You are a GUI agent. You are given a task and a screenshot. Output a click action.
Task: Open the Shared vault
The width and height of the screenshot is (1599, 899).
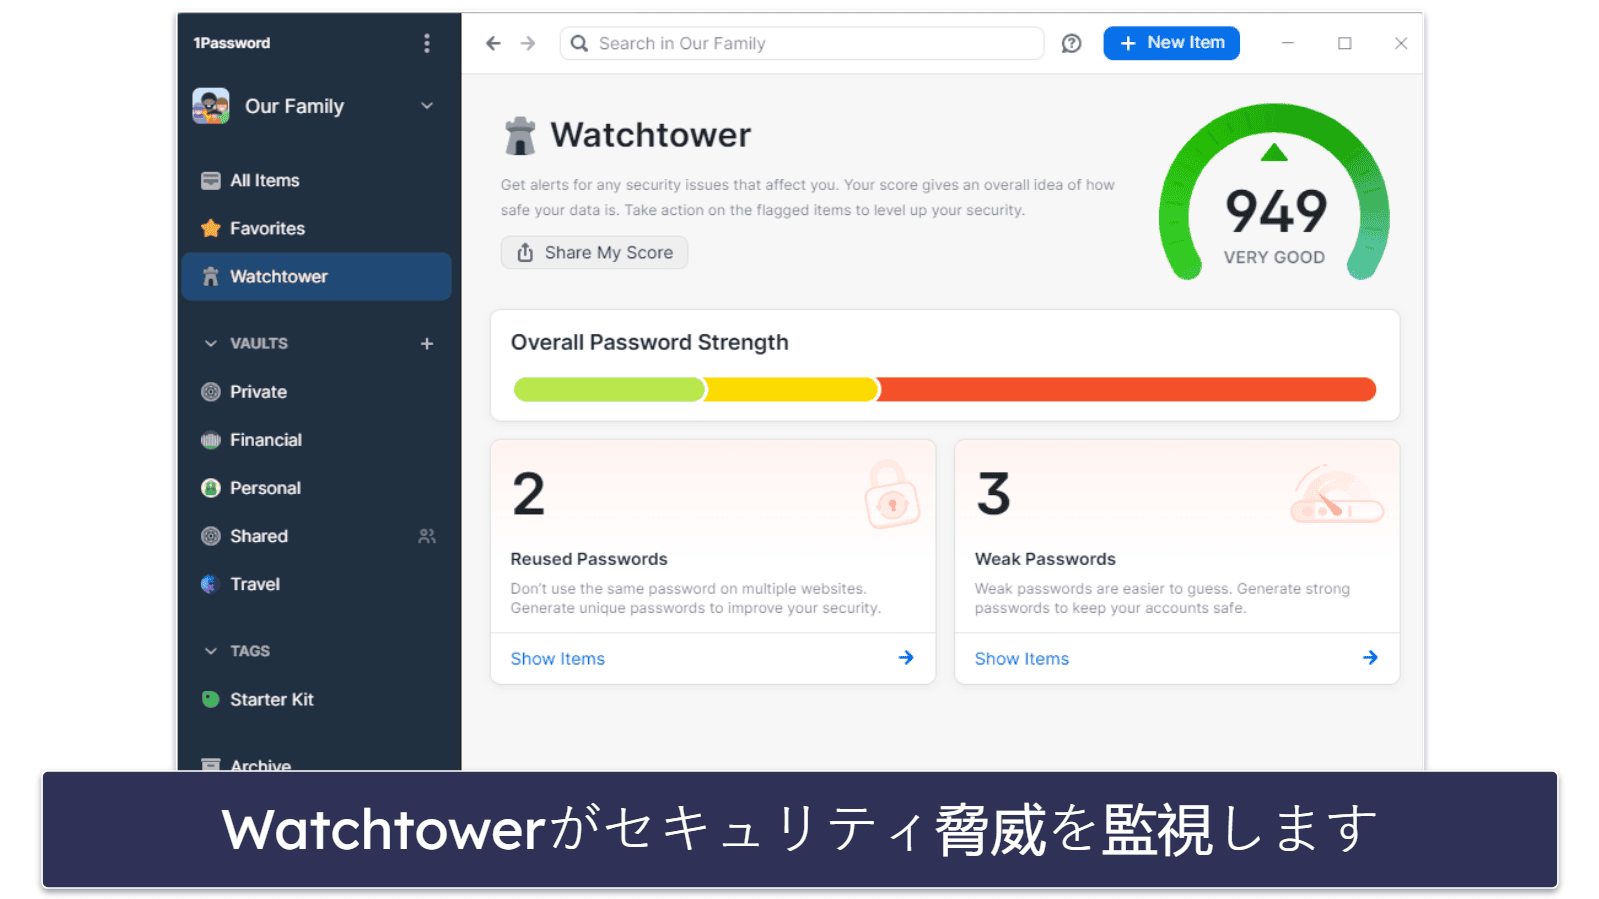click(x=316, y=536)
